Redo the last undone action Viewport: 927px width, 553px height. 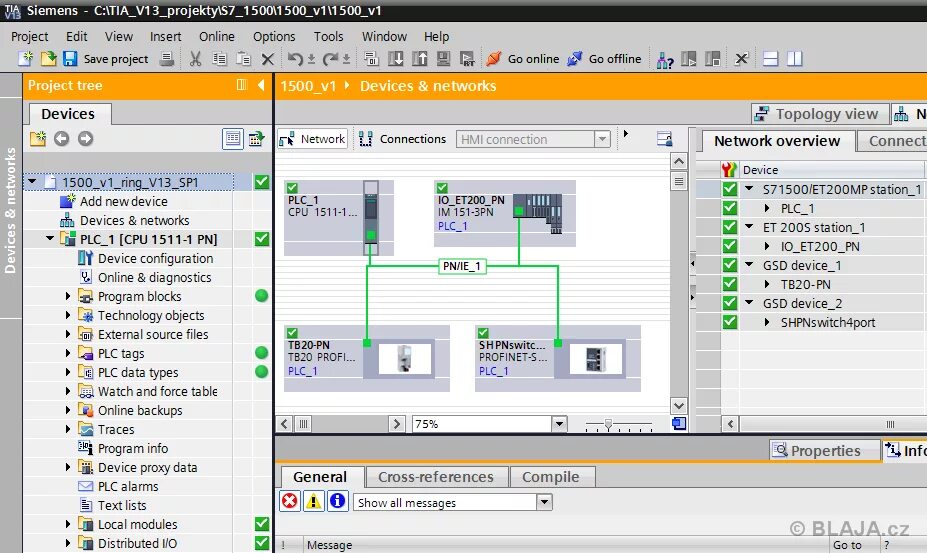(x=330, y=59)
